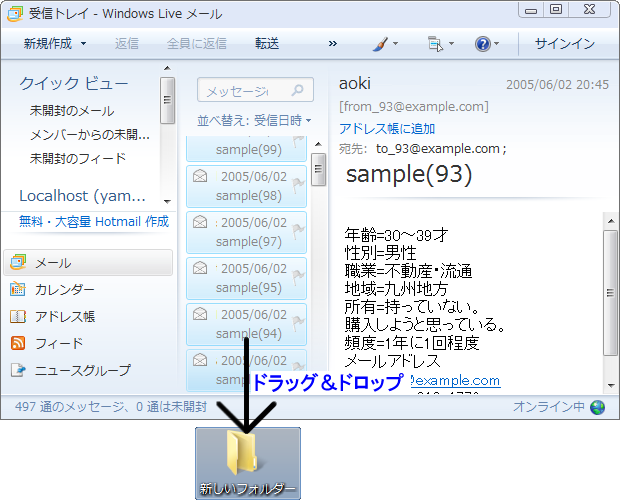Viewport: 620px width, 500px height.
Task: Expand the toolbar overflow chevron »
Action: 332,44
